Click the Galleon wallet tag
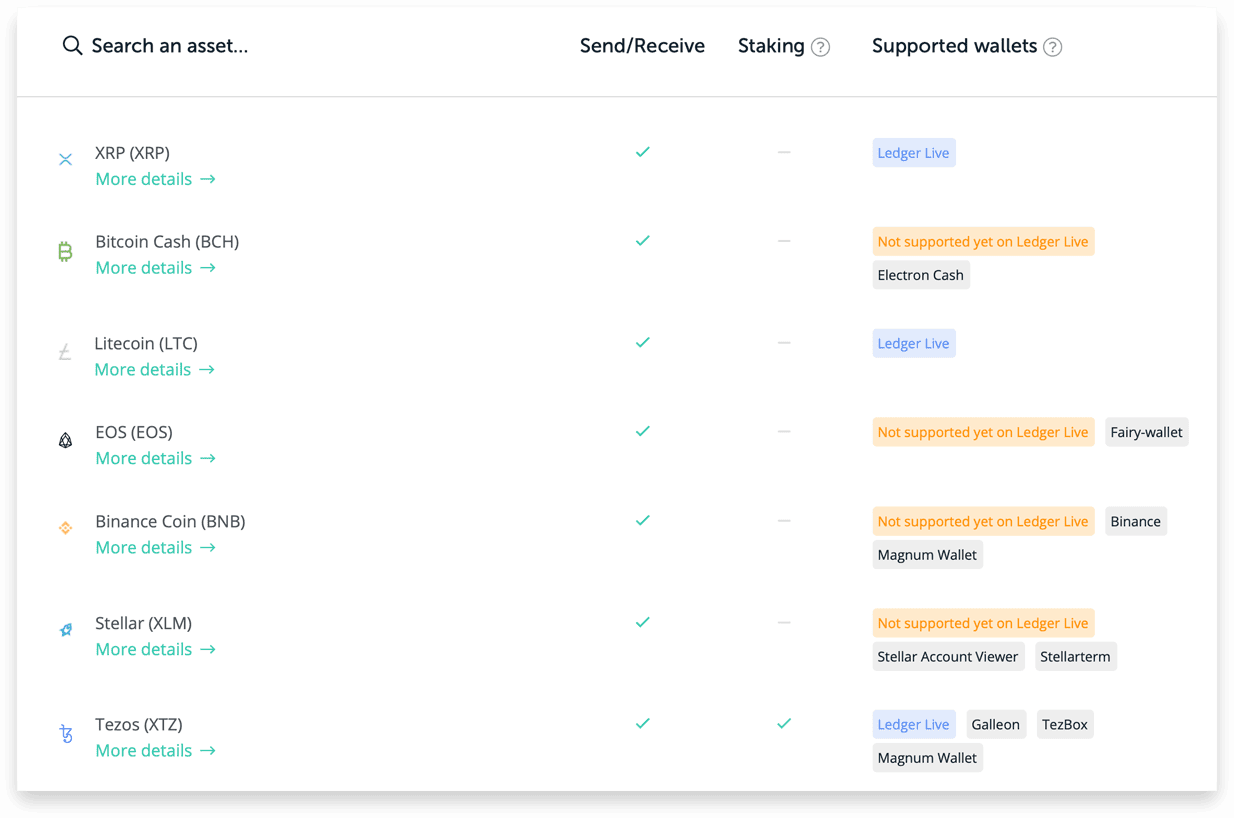This screenshot has height=818, width=1234. [996, 725]
